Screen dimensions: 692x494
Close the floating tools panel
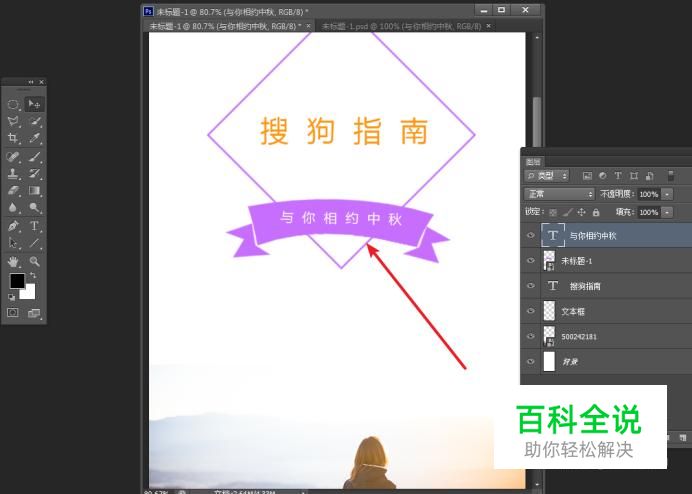click(x=41, y=82)
